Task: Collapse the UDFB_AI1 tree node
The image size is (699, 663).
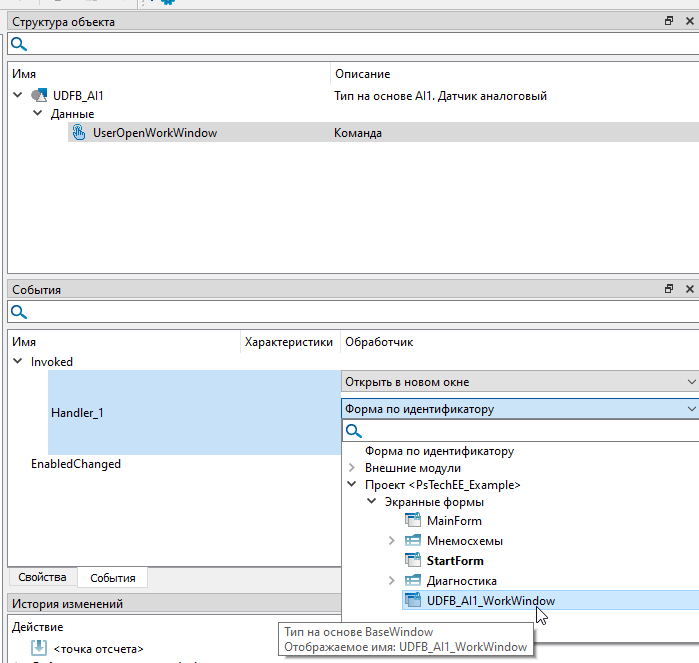Action: click(18, 96)
